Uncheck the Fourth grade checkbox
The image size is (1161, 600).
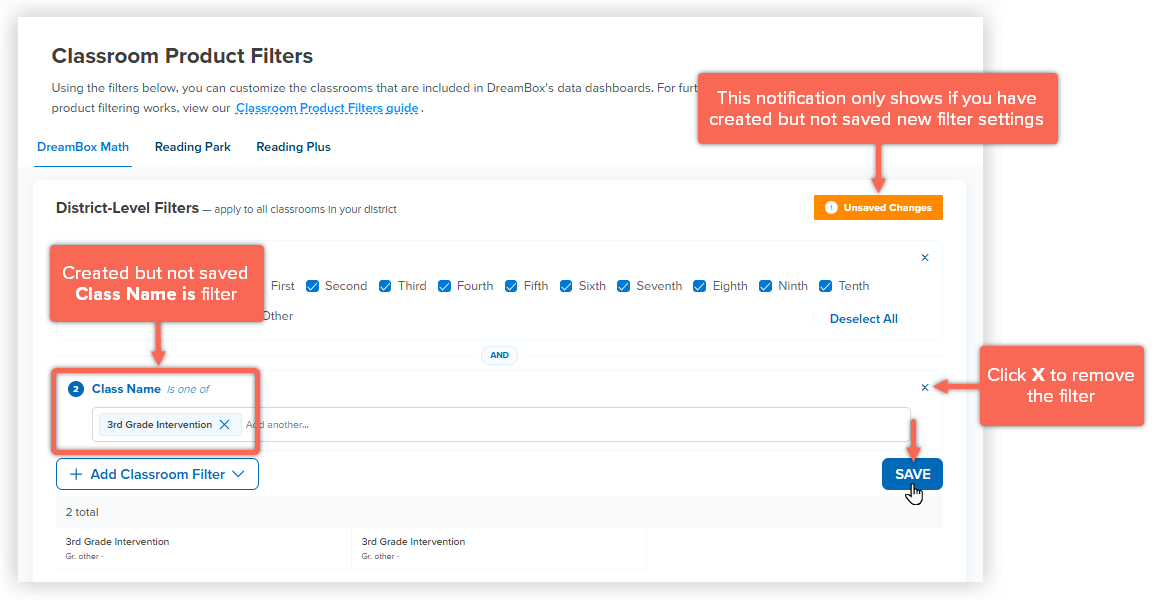coord(444,286)
